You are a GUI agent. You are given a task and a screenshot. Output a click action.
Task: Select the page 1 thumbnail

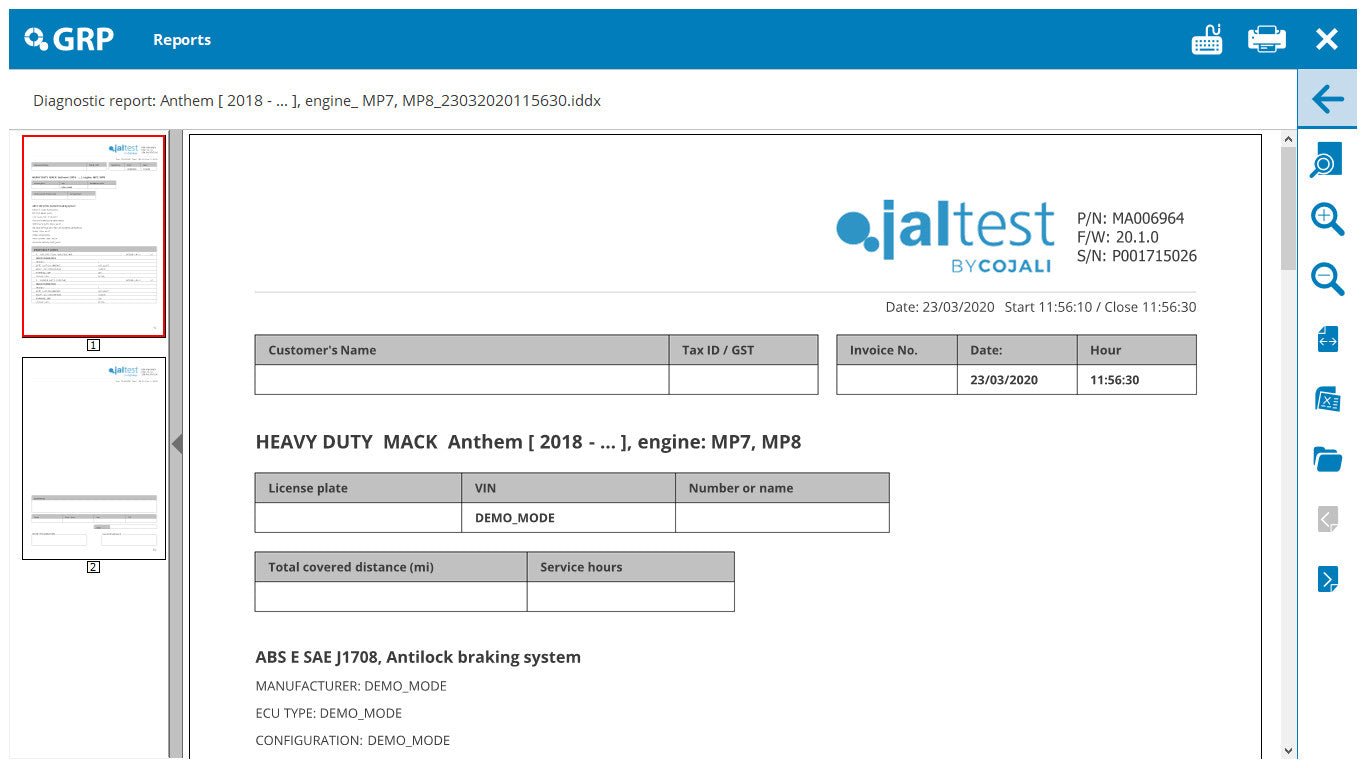click(92, 236)
